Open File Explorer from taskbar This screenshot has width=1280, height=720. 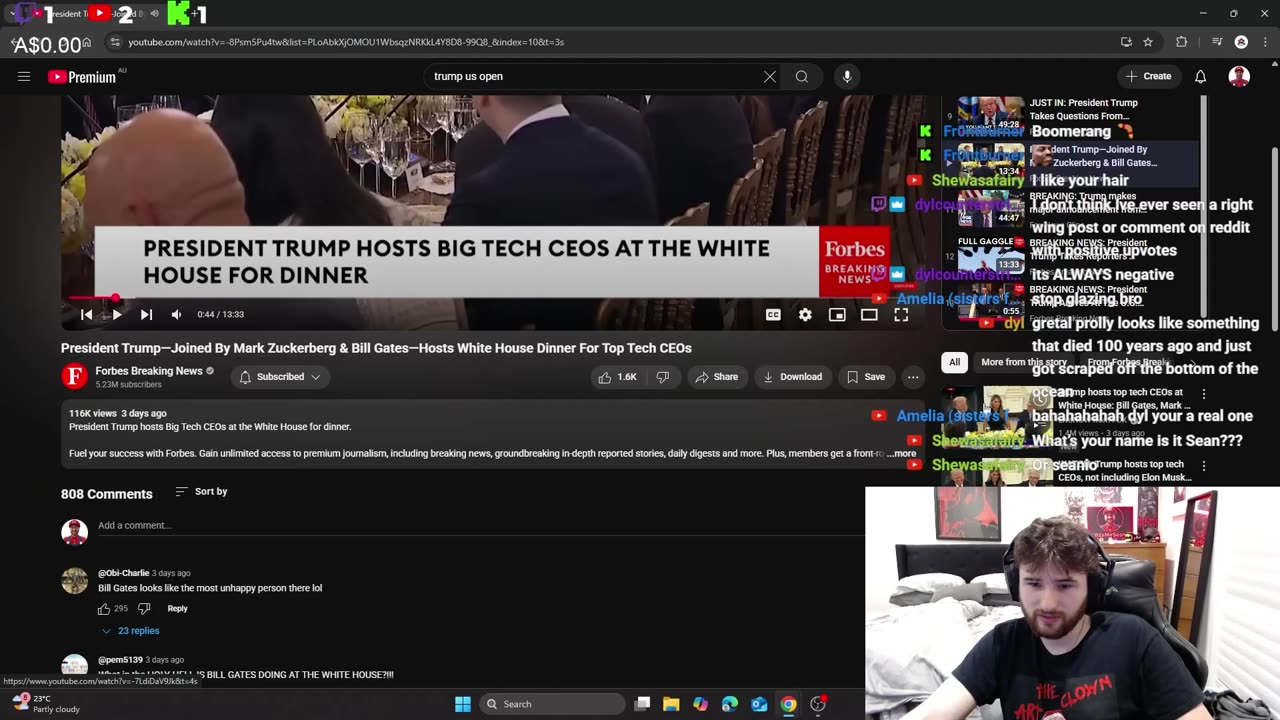(671, 704)
